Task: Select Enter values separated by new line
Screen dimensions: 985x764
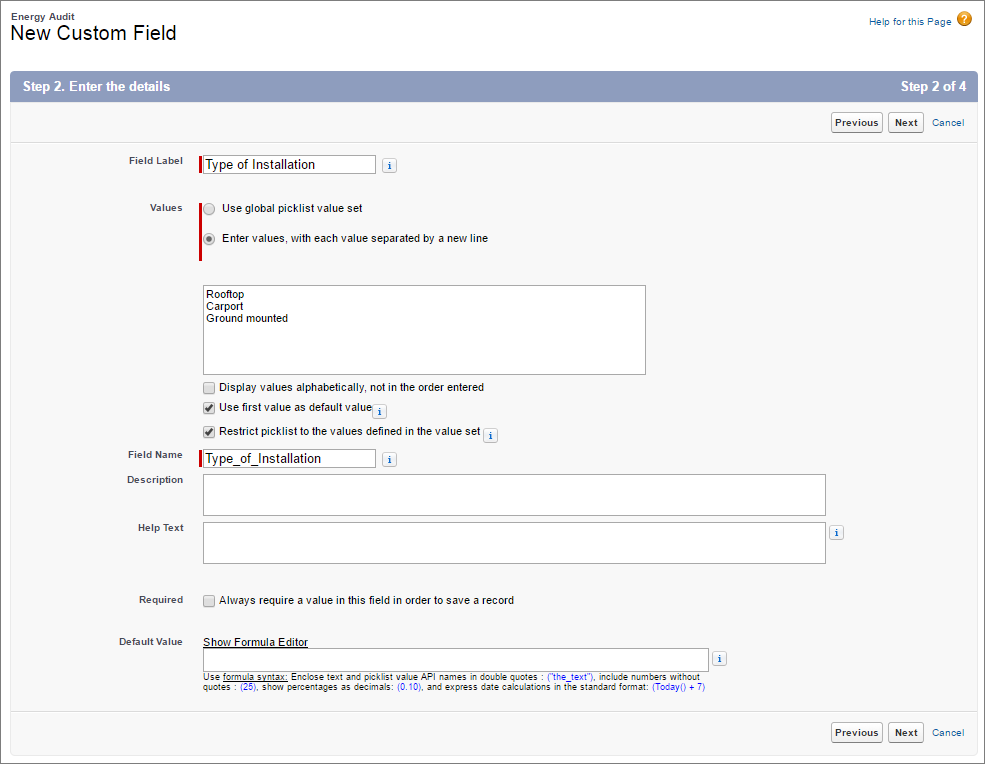Action: click(x=209, y=239)
